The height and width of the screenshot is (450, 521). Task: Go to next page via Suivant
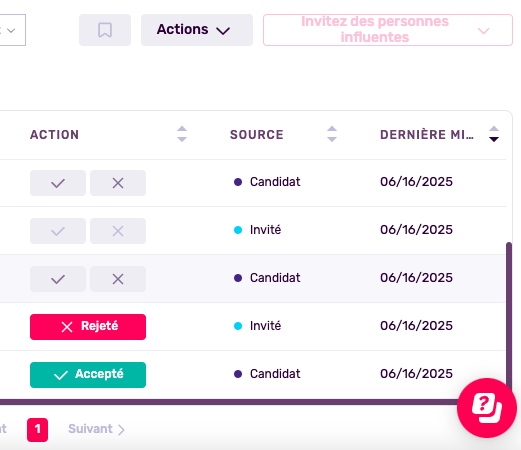pyautogui.click(x=96, y=429)
